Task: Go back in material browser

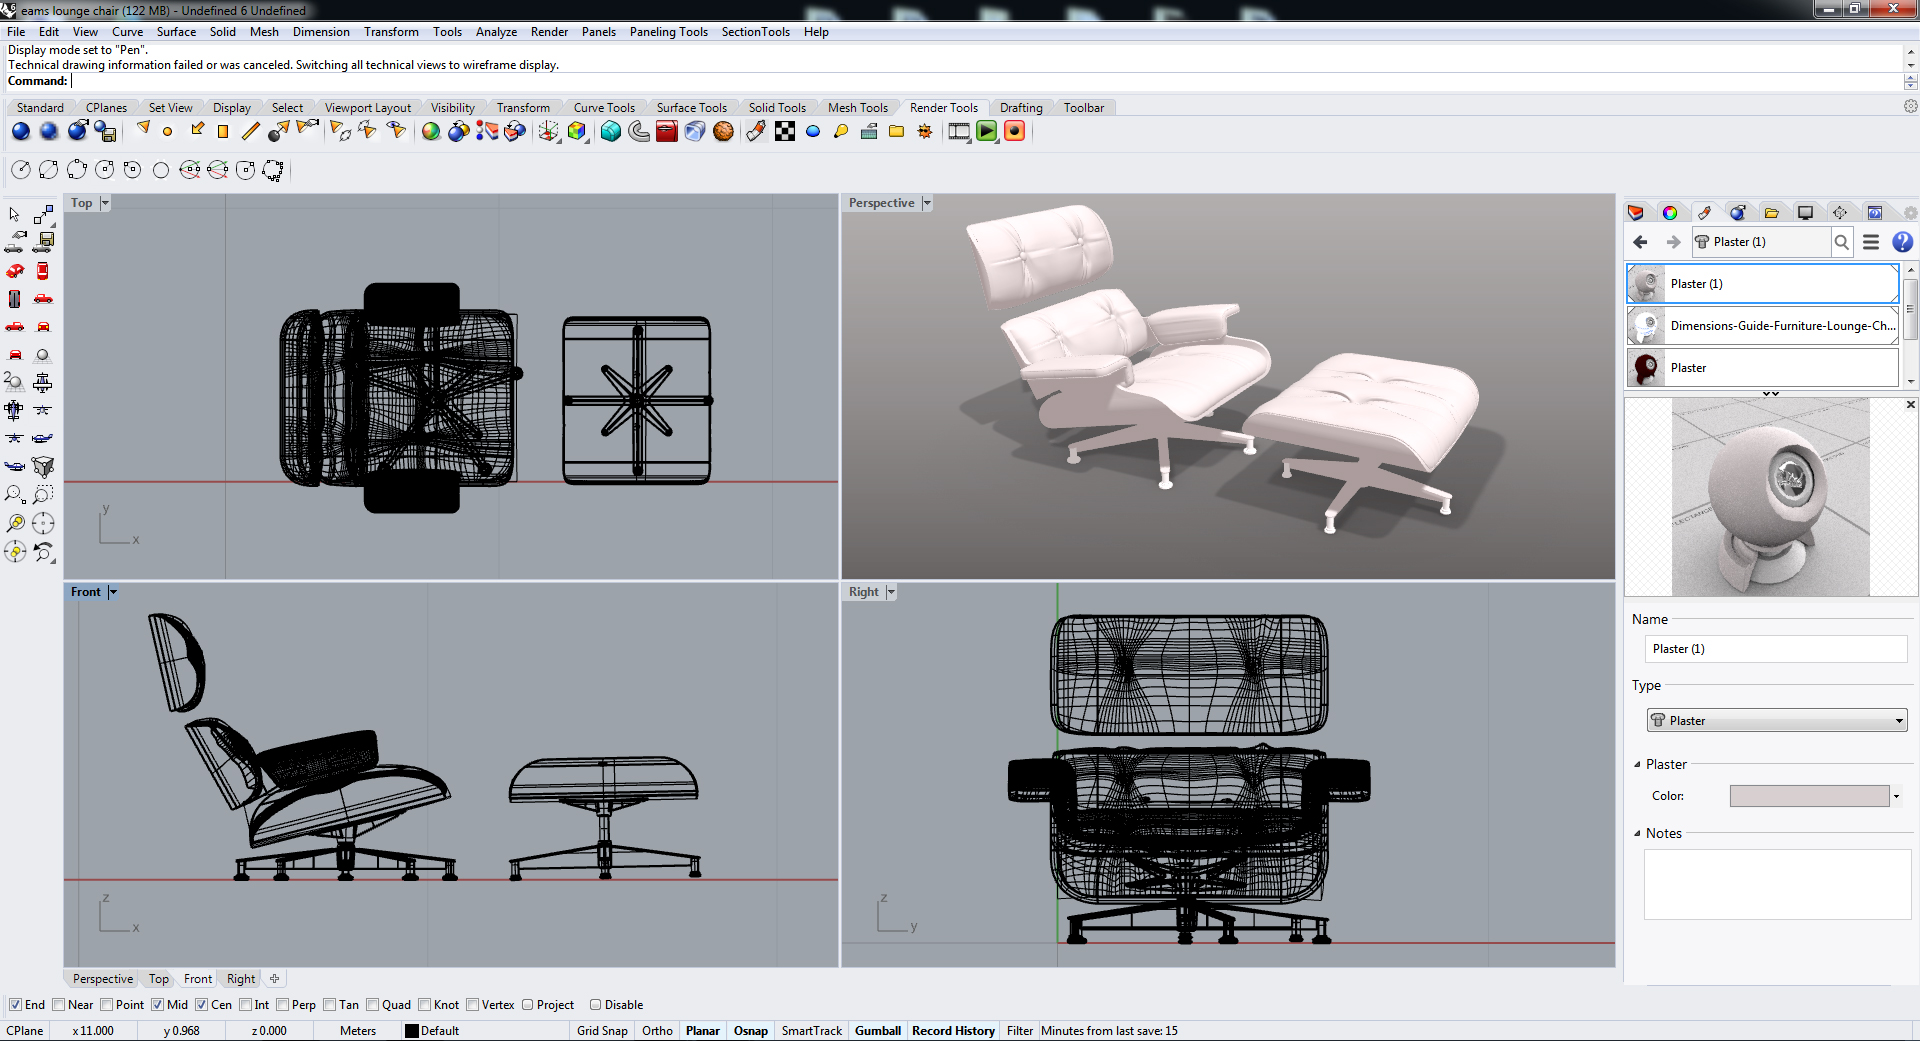Action: (1640, 242)
